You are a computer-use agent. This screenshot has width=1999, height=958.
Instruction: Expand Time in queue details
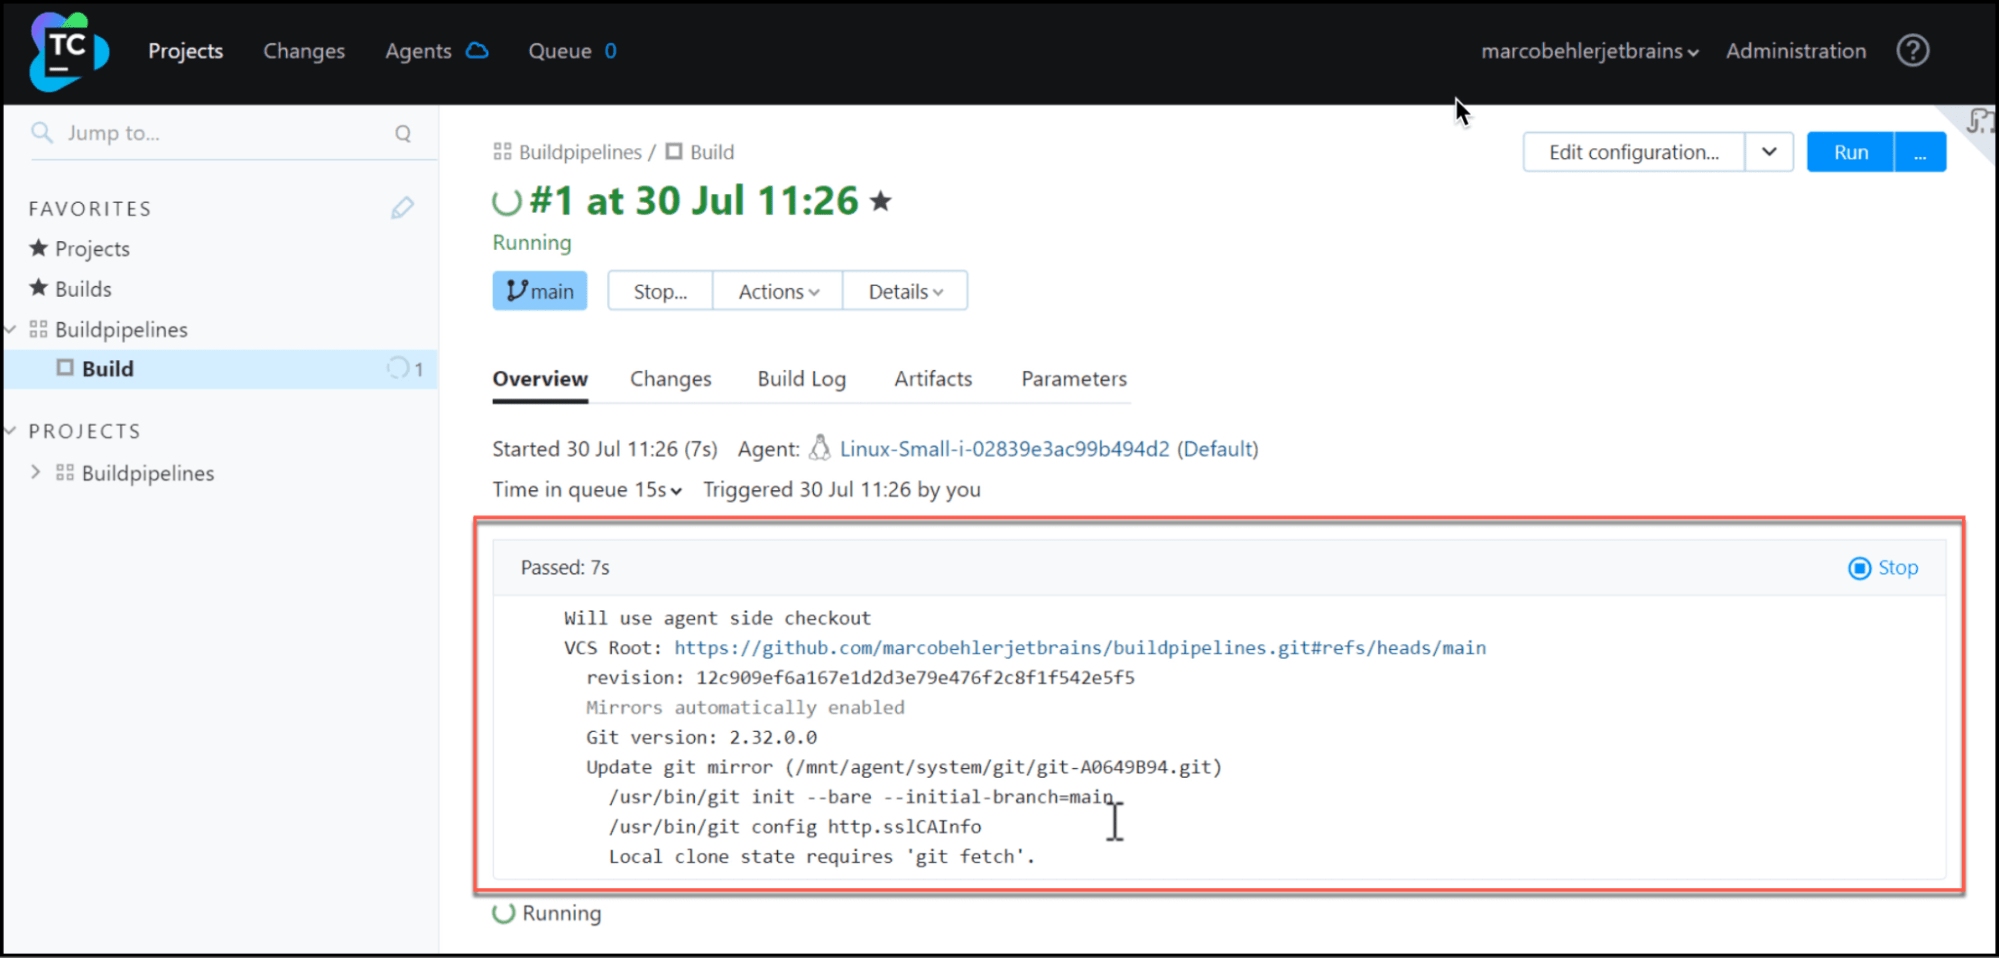(676, 490)
